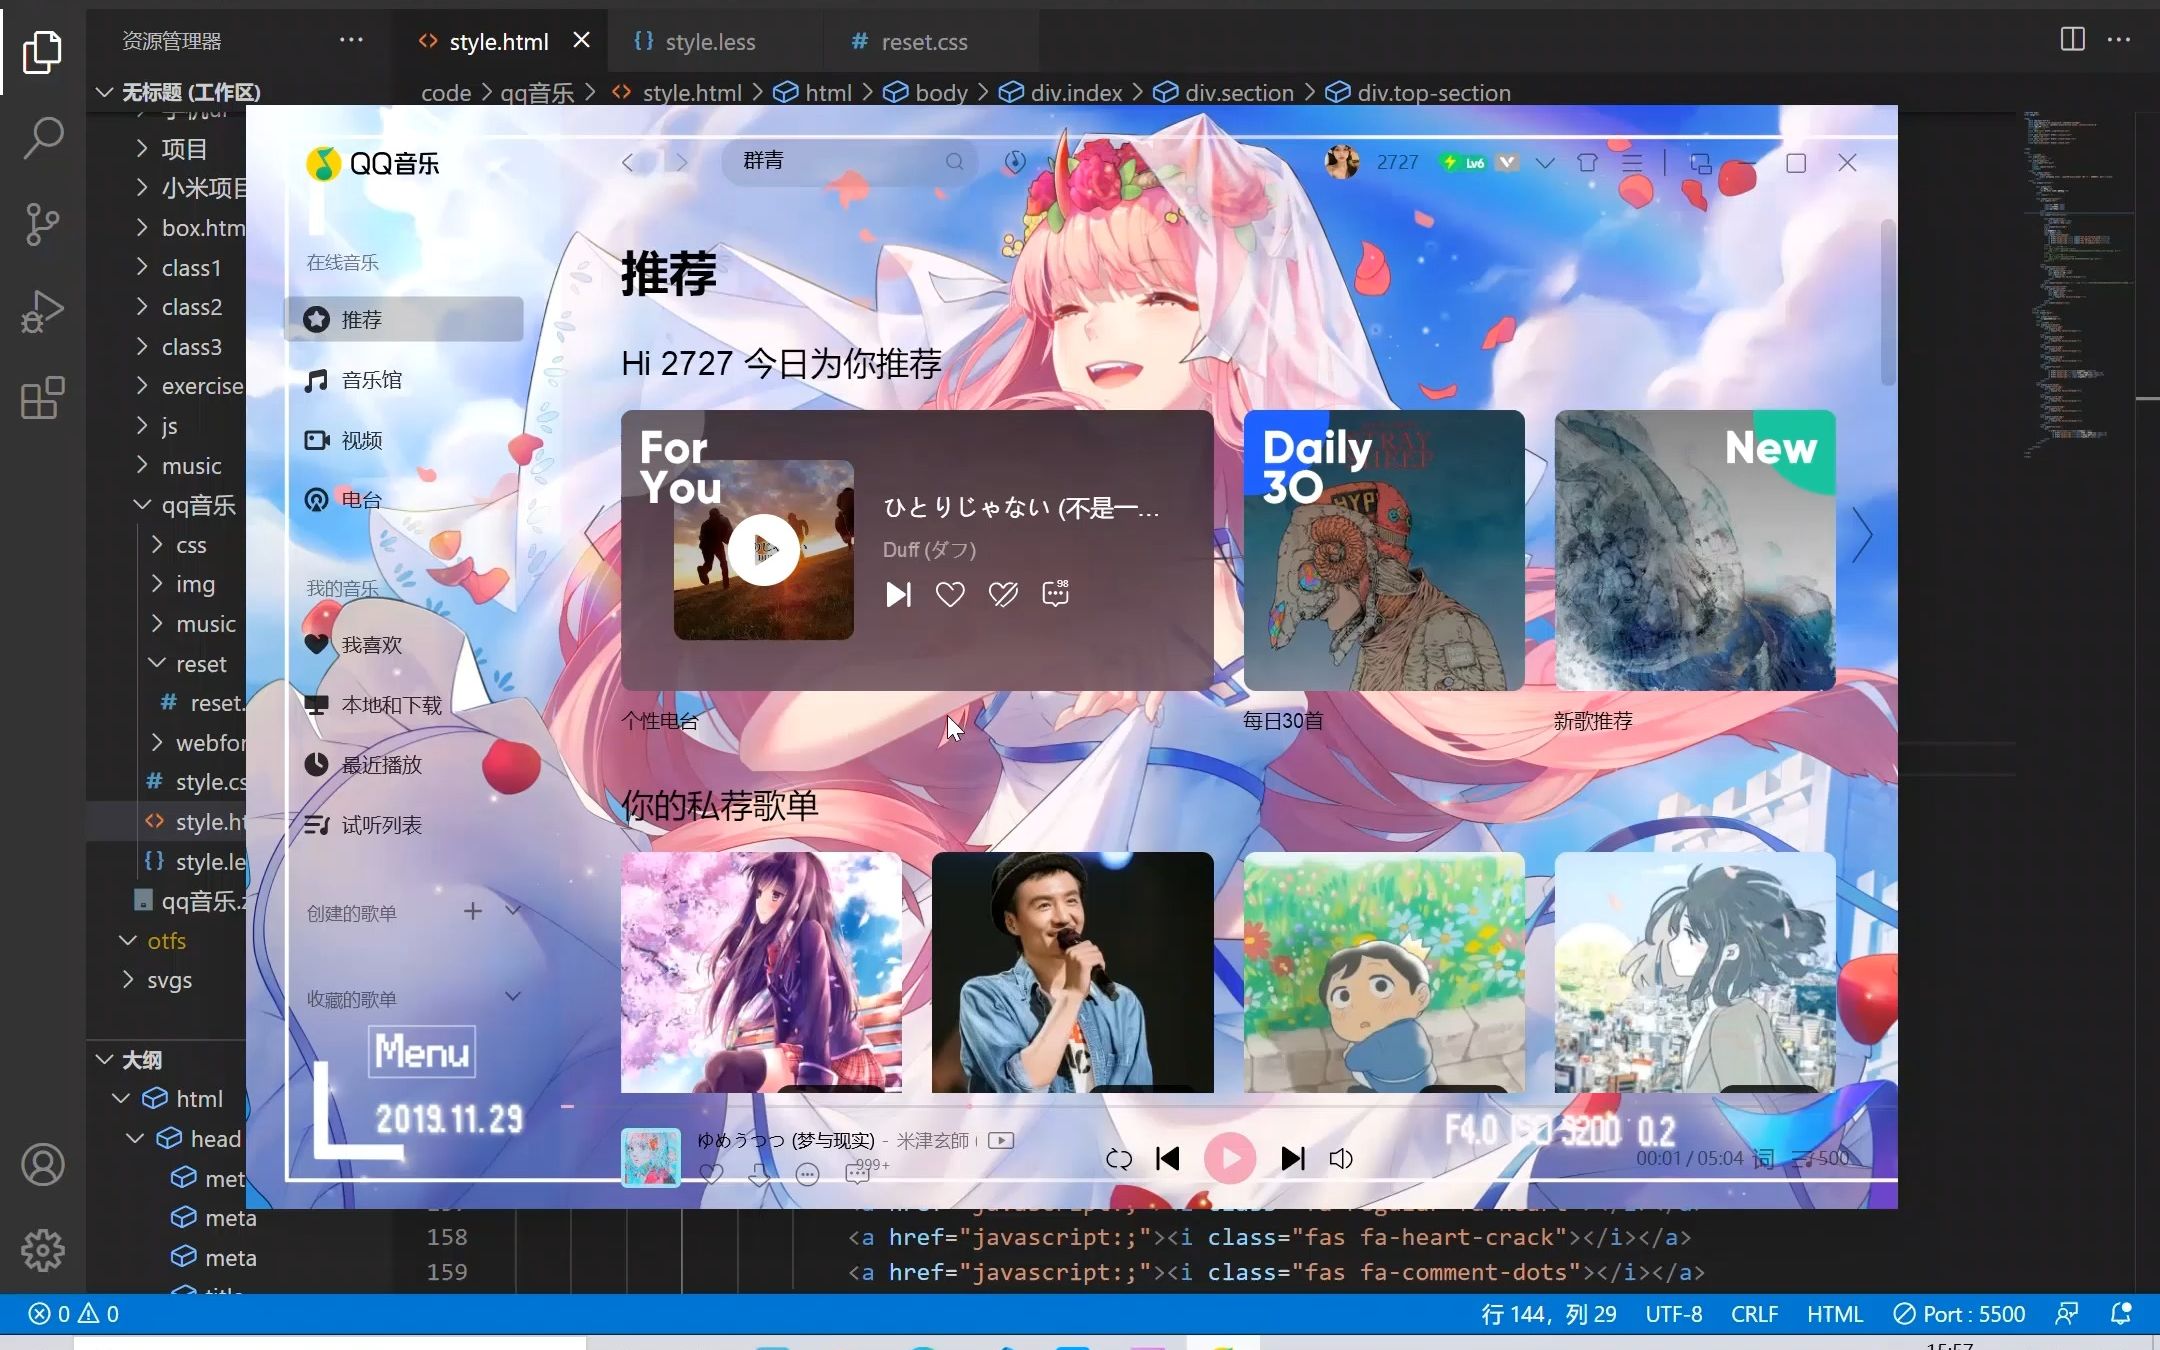Expand the account dropdown chevron after the badges
The width and height of the screenshot is (2160, 1350).
click(1545, 162)
